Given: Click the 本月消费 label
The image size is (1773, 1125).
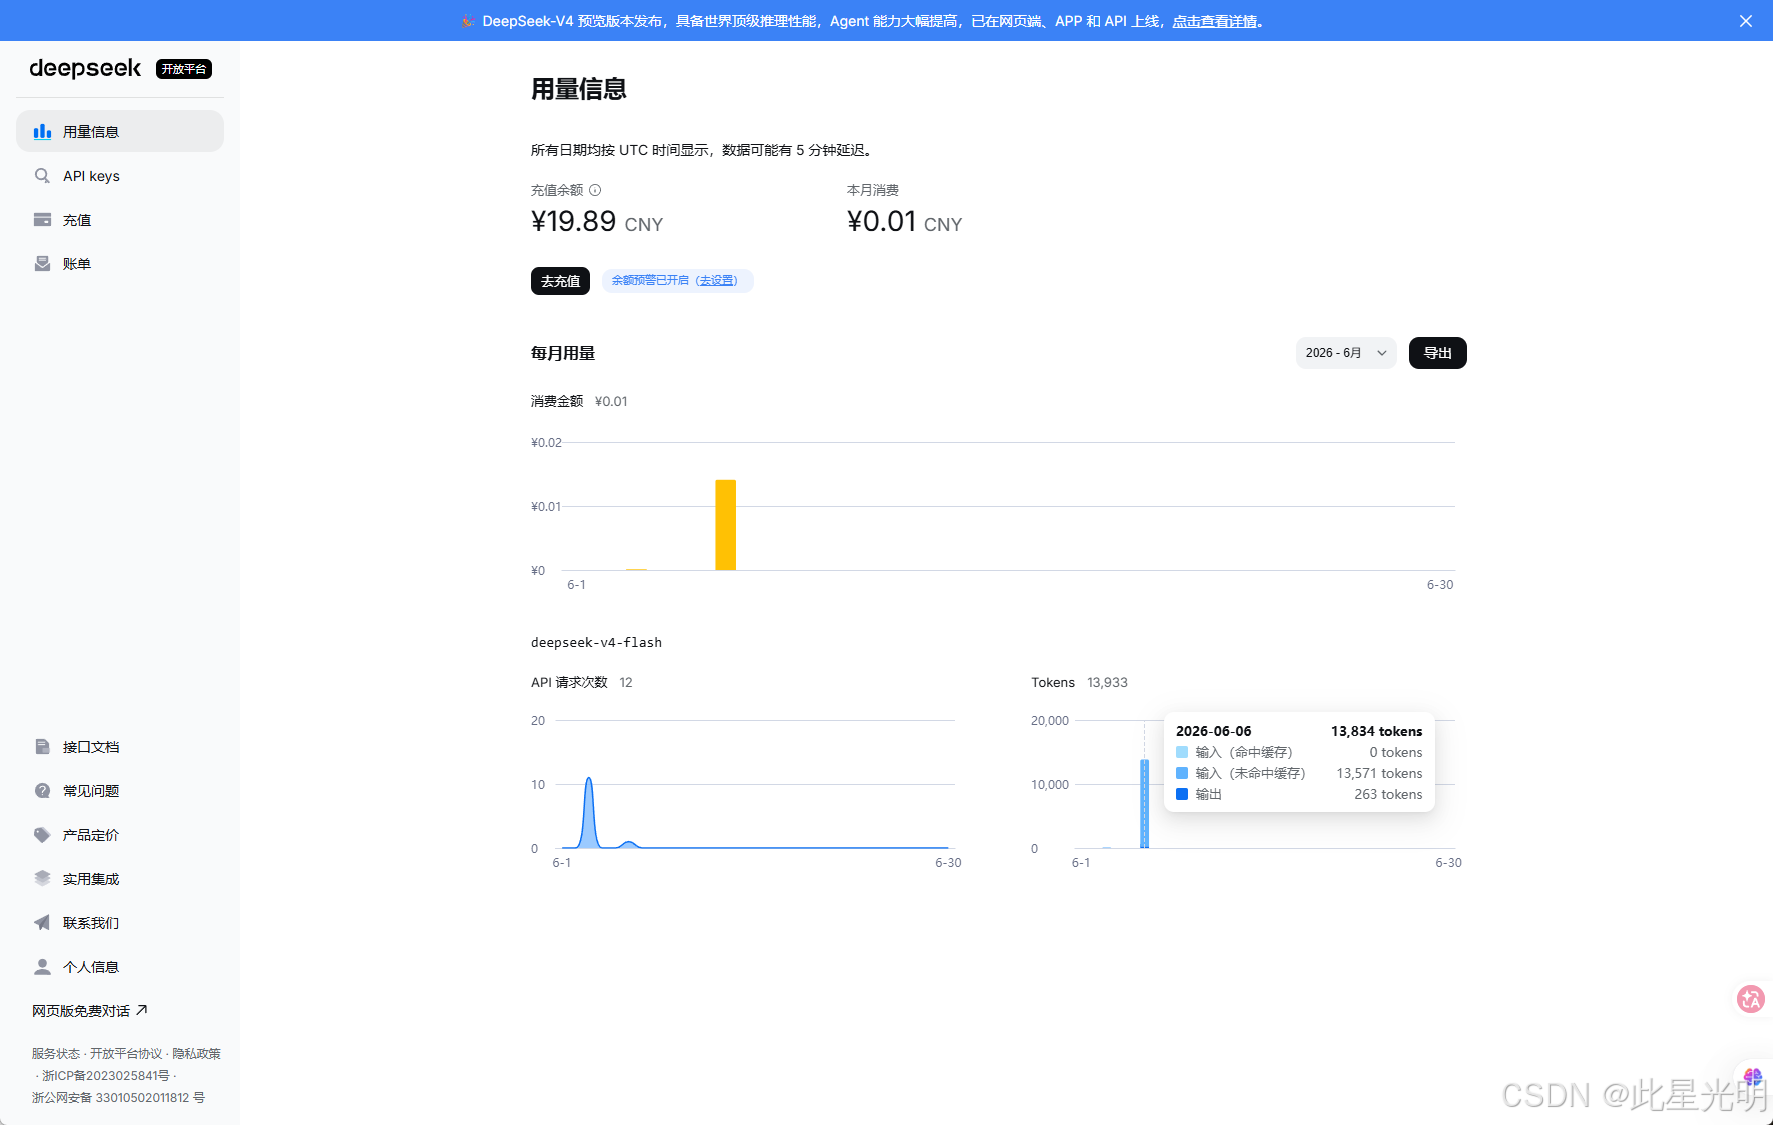Looking at the screenshot, I should coord(873,190).
